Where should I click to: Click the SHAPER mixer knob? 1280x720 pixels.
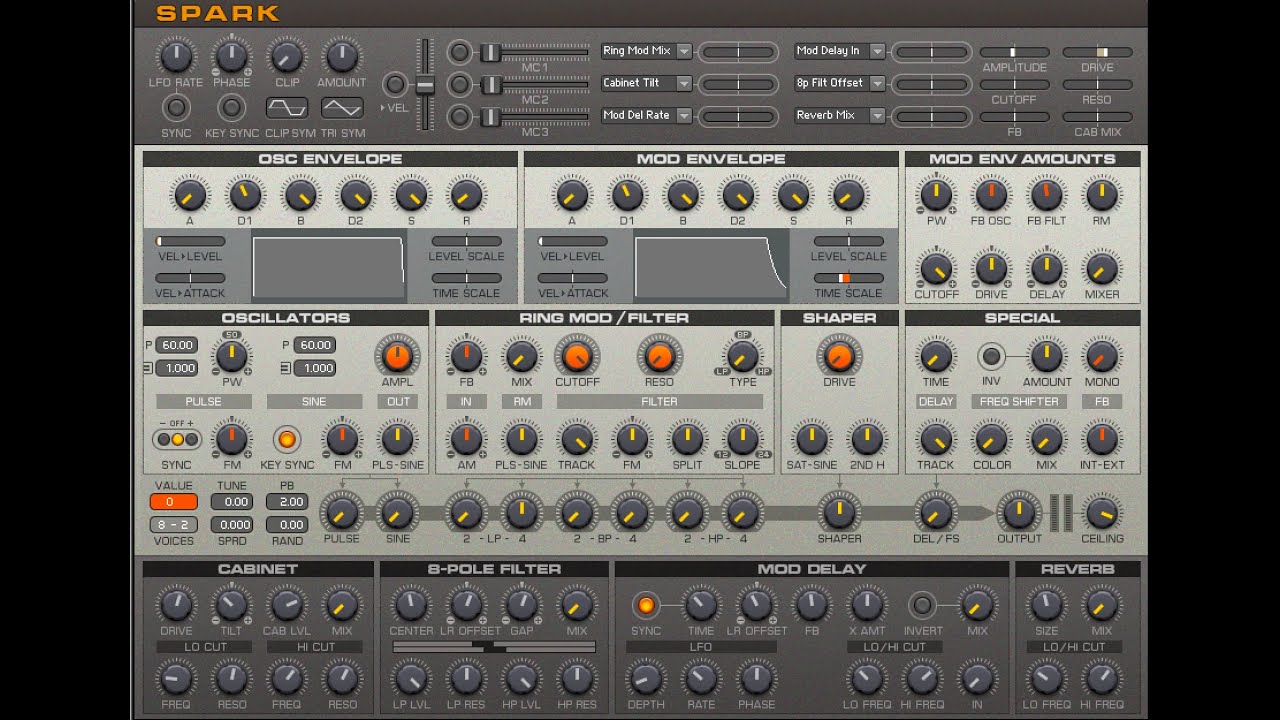[839, 512]
